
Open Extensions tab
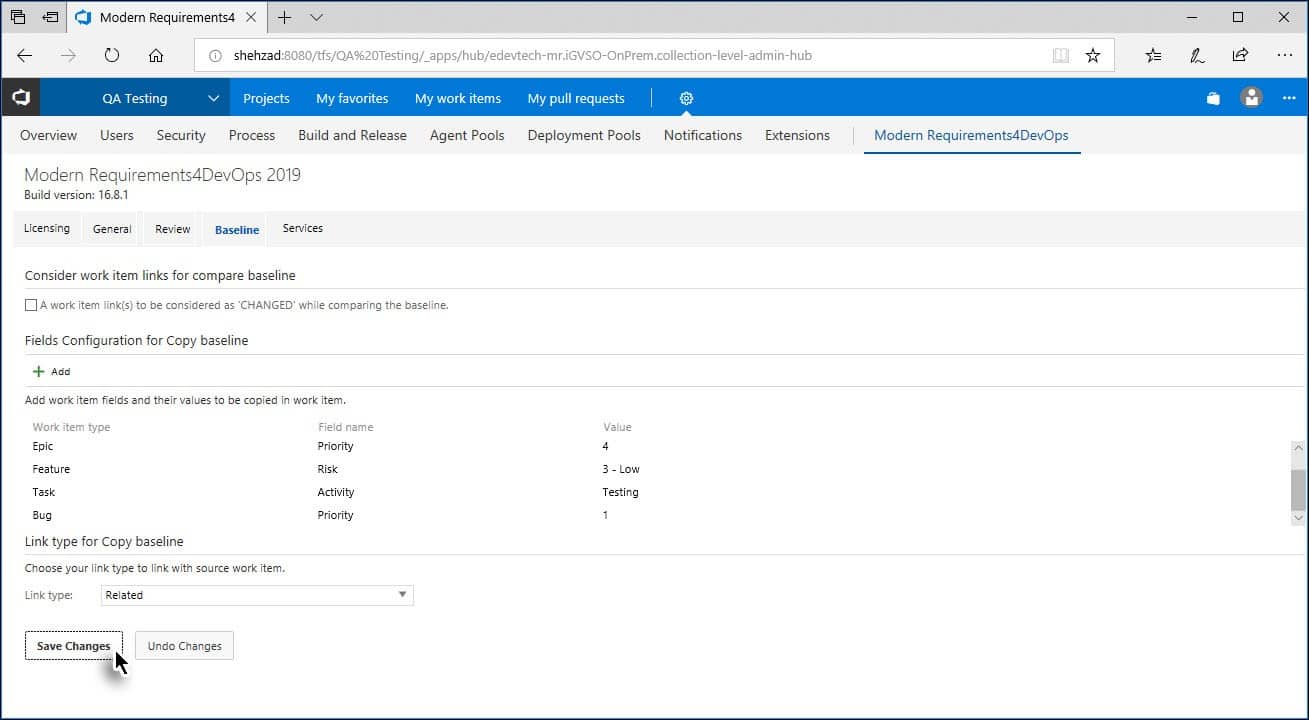tap(797, 135)
